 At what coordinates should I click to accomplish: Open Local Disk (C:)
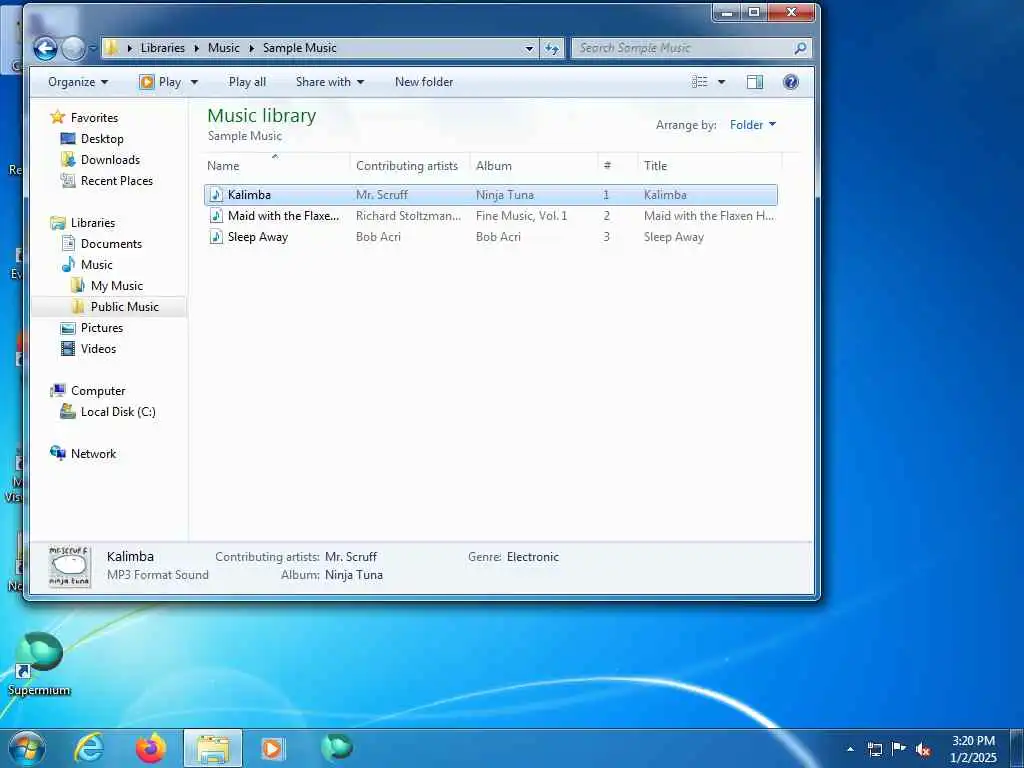pos(118,412)
